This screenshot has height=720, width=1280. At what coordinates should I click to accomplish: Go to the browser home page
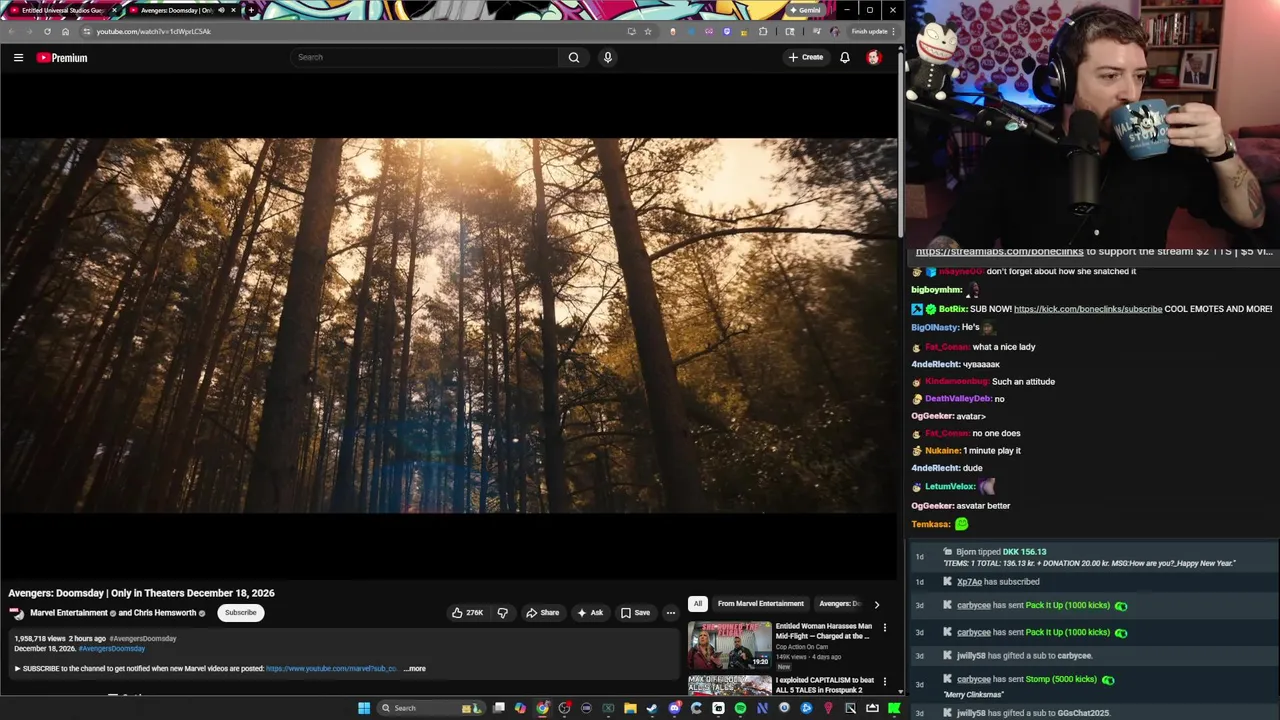66,31
